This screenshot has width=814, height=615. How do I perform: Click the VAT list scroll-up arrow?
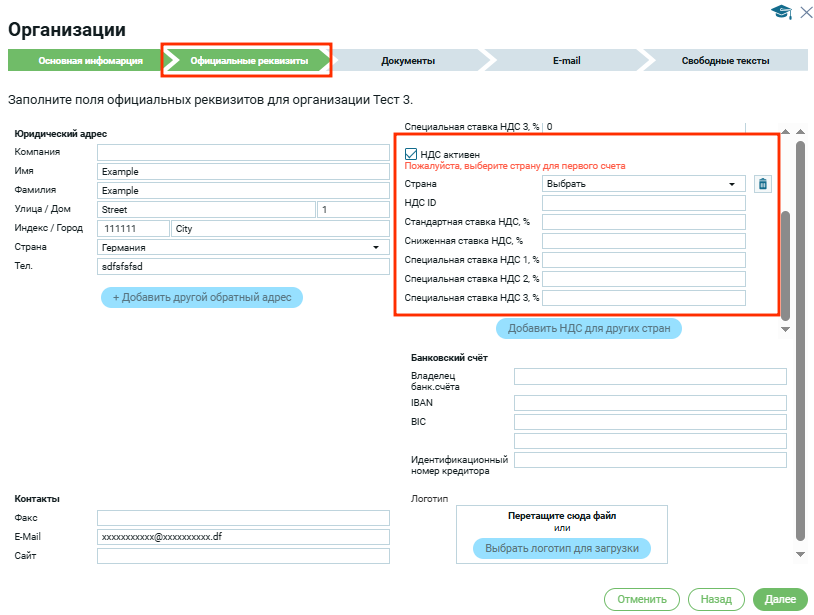785,131
